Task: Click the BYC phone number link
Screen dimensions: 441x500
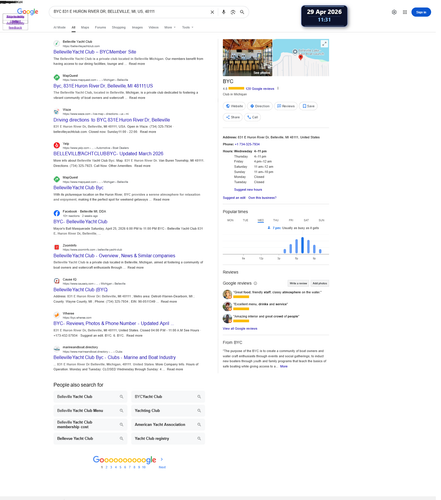Action: tap(247, 144)
